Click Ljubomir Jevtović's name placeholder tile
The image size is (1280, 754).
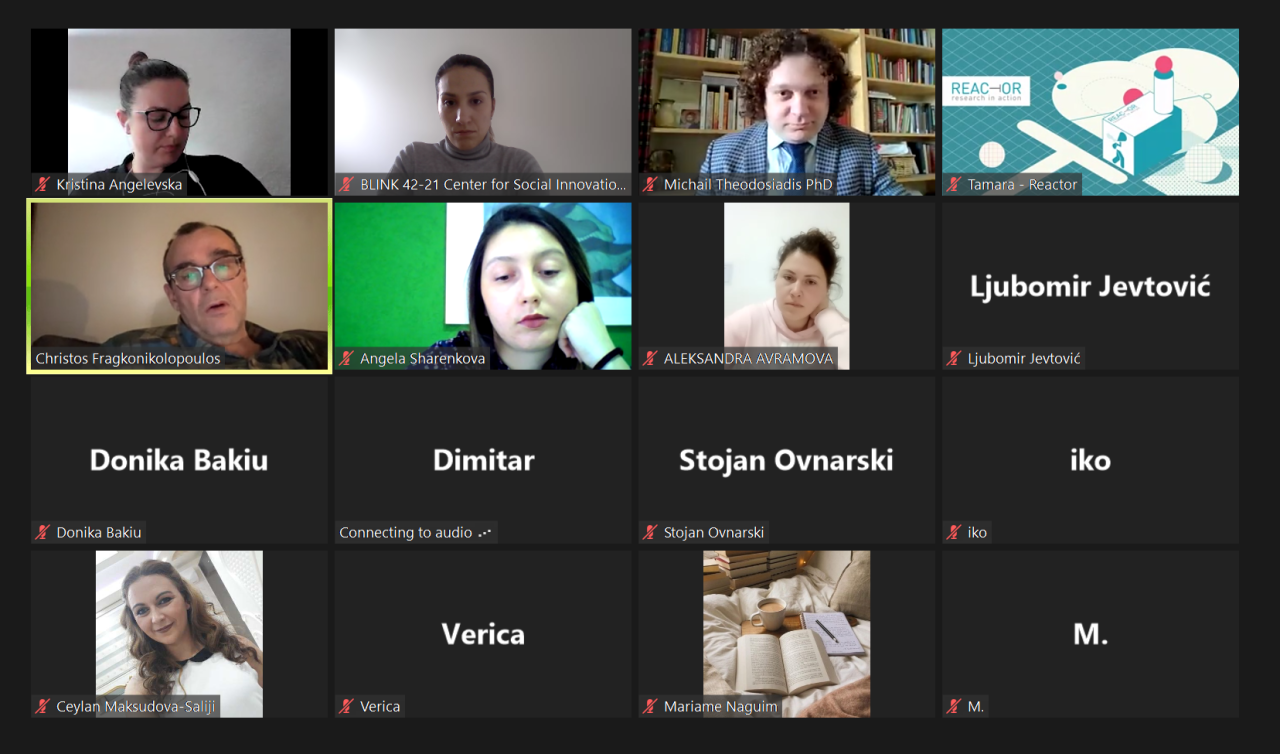click(x=1090, y=286)
